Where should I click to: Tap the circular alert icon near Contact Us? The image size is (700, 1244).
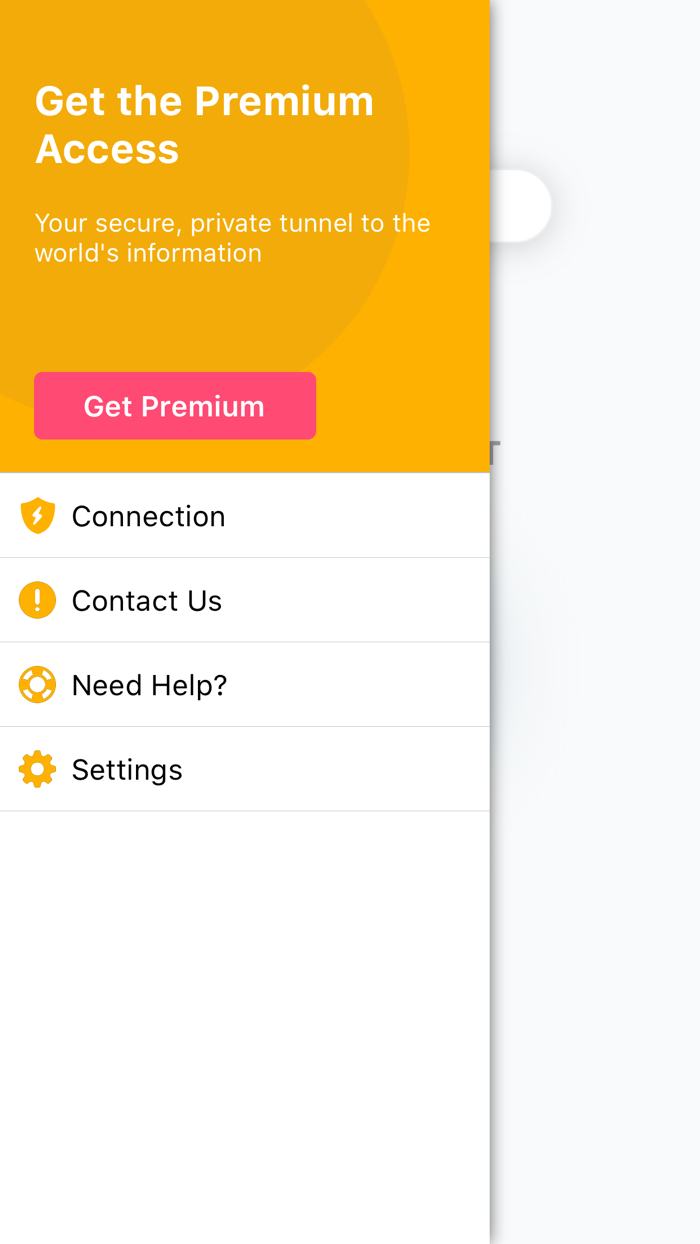click(36, 600)
